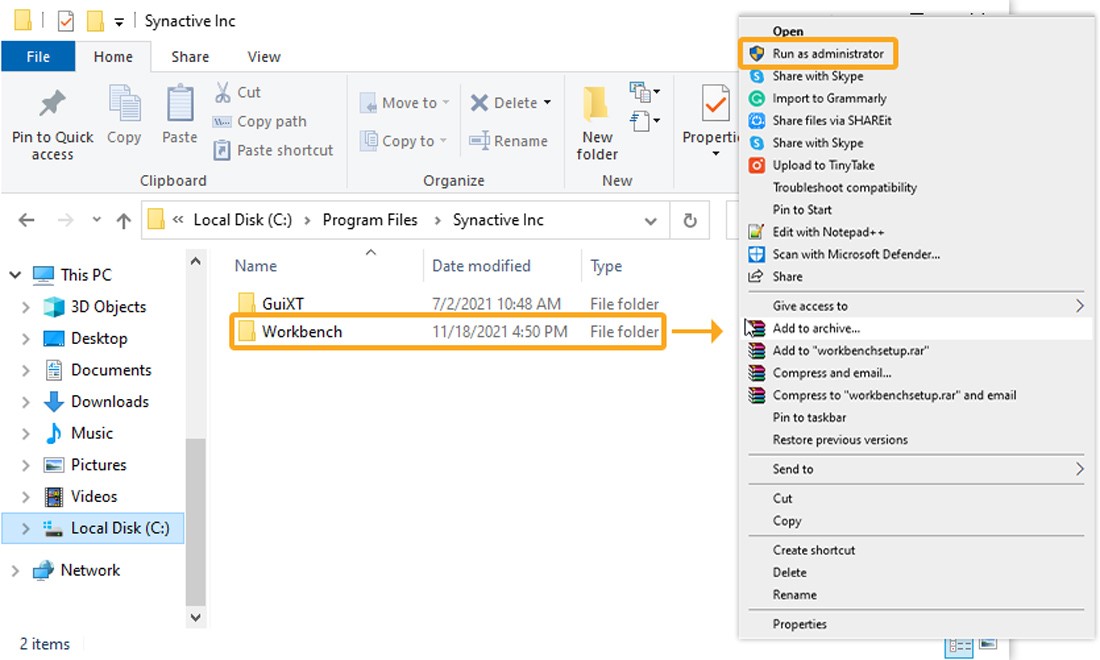Click Local Disk (C:) in the breadcrumb

pos(243,220)
